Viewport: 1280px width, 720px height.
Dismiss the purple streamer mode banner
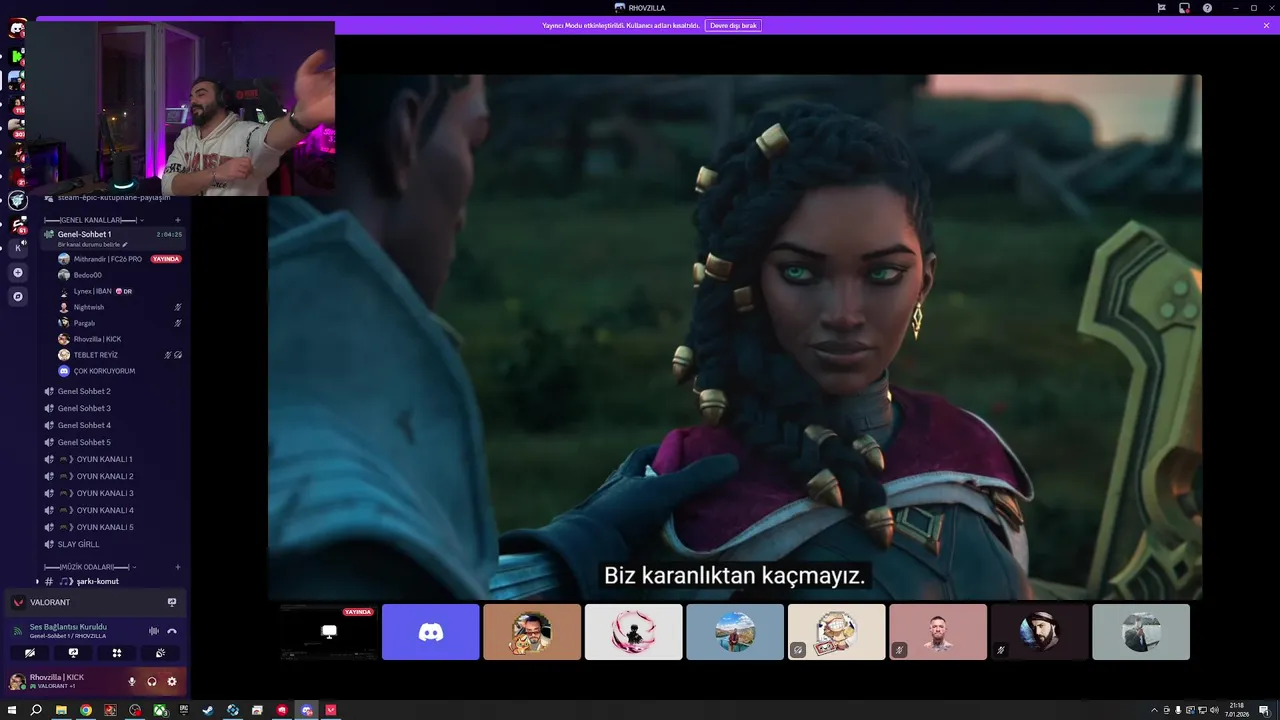tap(1266, 25)
